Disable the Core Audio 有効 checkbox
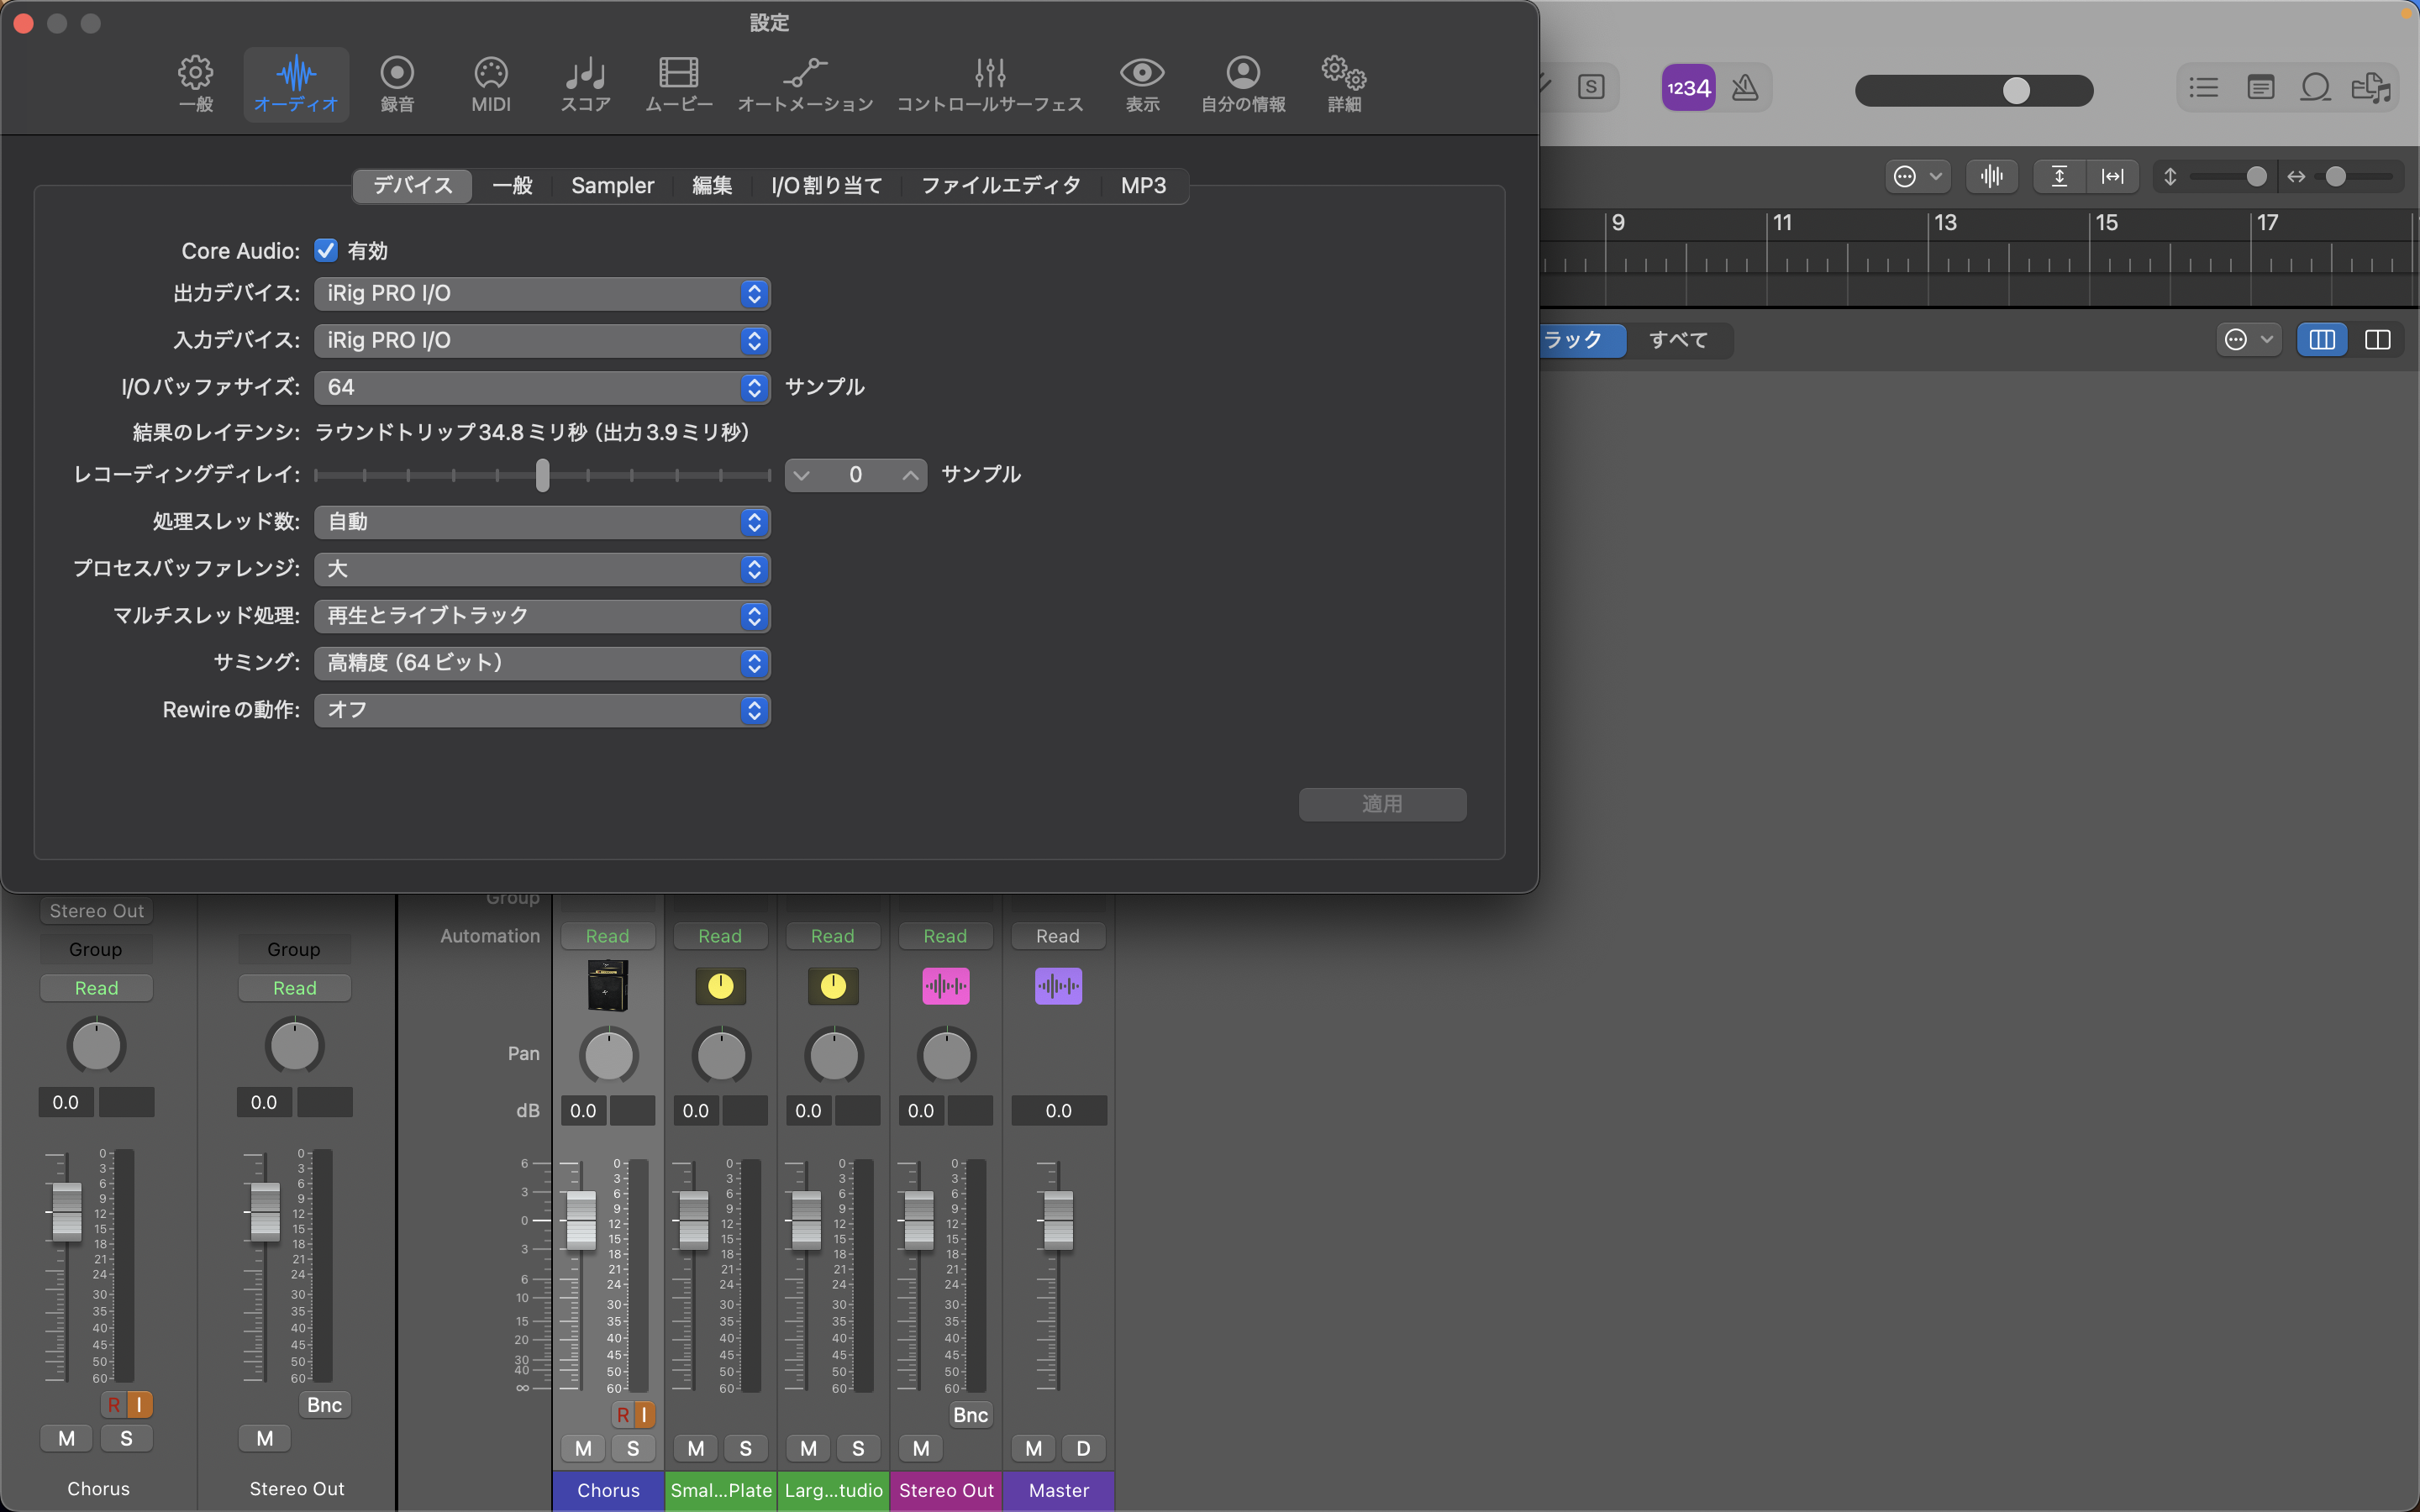This screenshot has width=2420, height=1512. point(326,250)
